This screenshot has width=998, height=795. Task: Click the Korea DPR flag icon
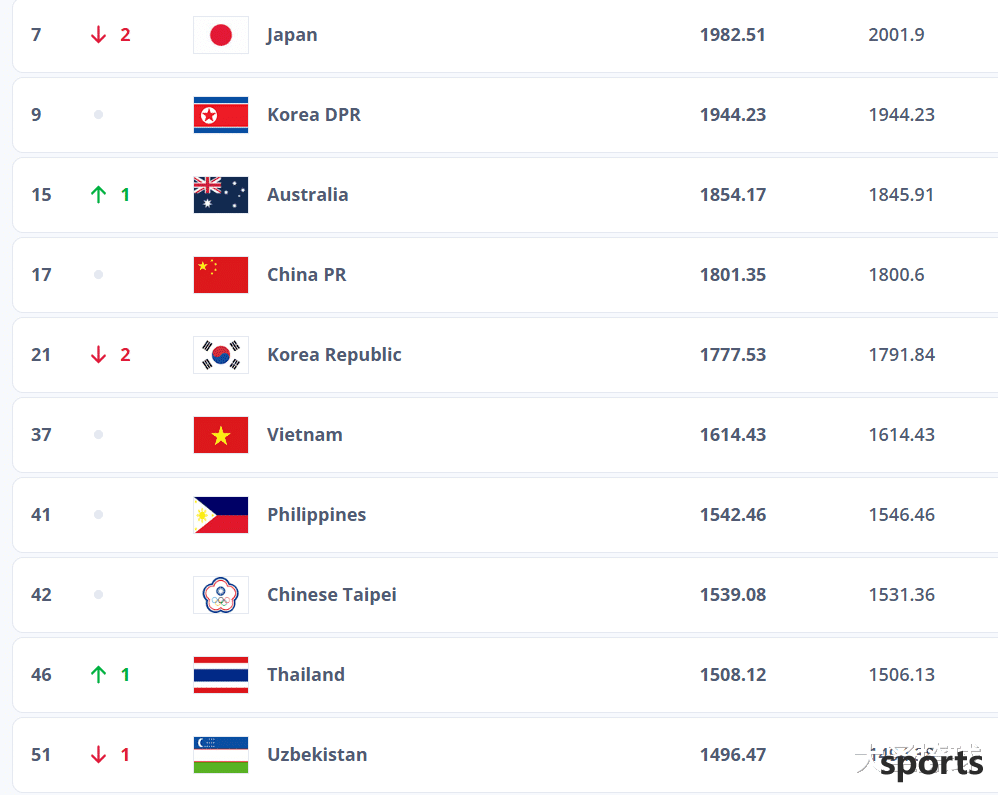[x=221, y=115]
